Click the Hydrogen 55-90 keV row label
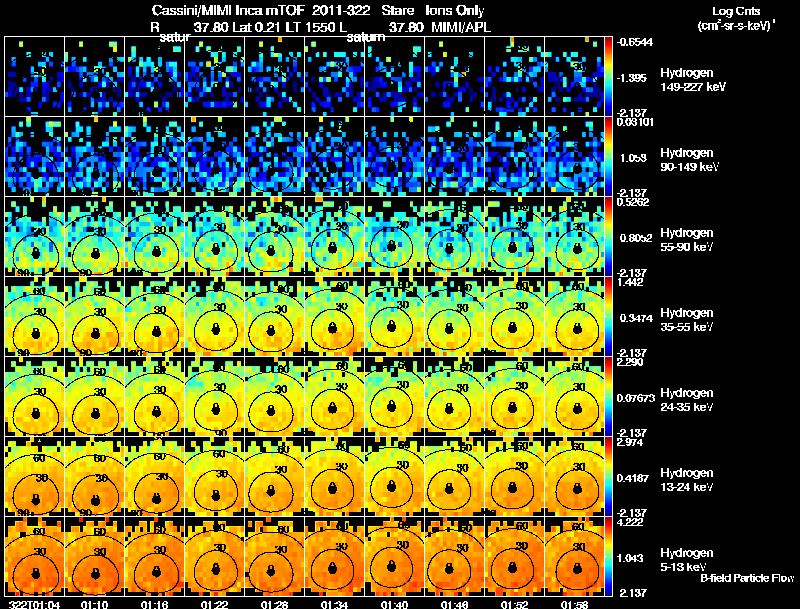This screenshot has width=800, height=609. (x=687, y=240)
